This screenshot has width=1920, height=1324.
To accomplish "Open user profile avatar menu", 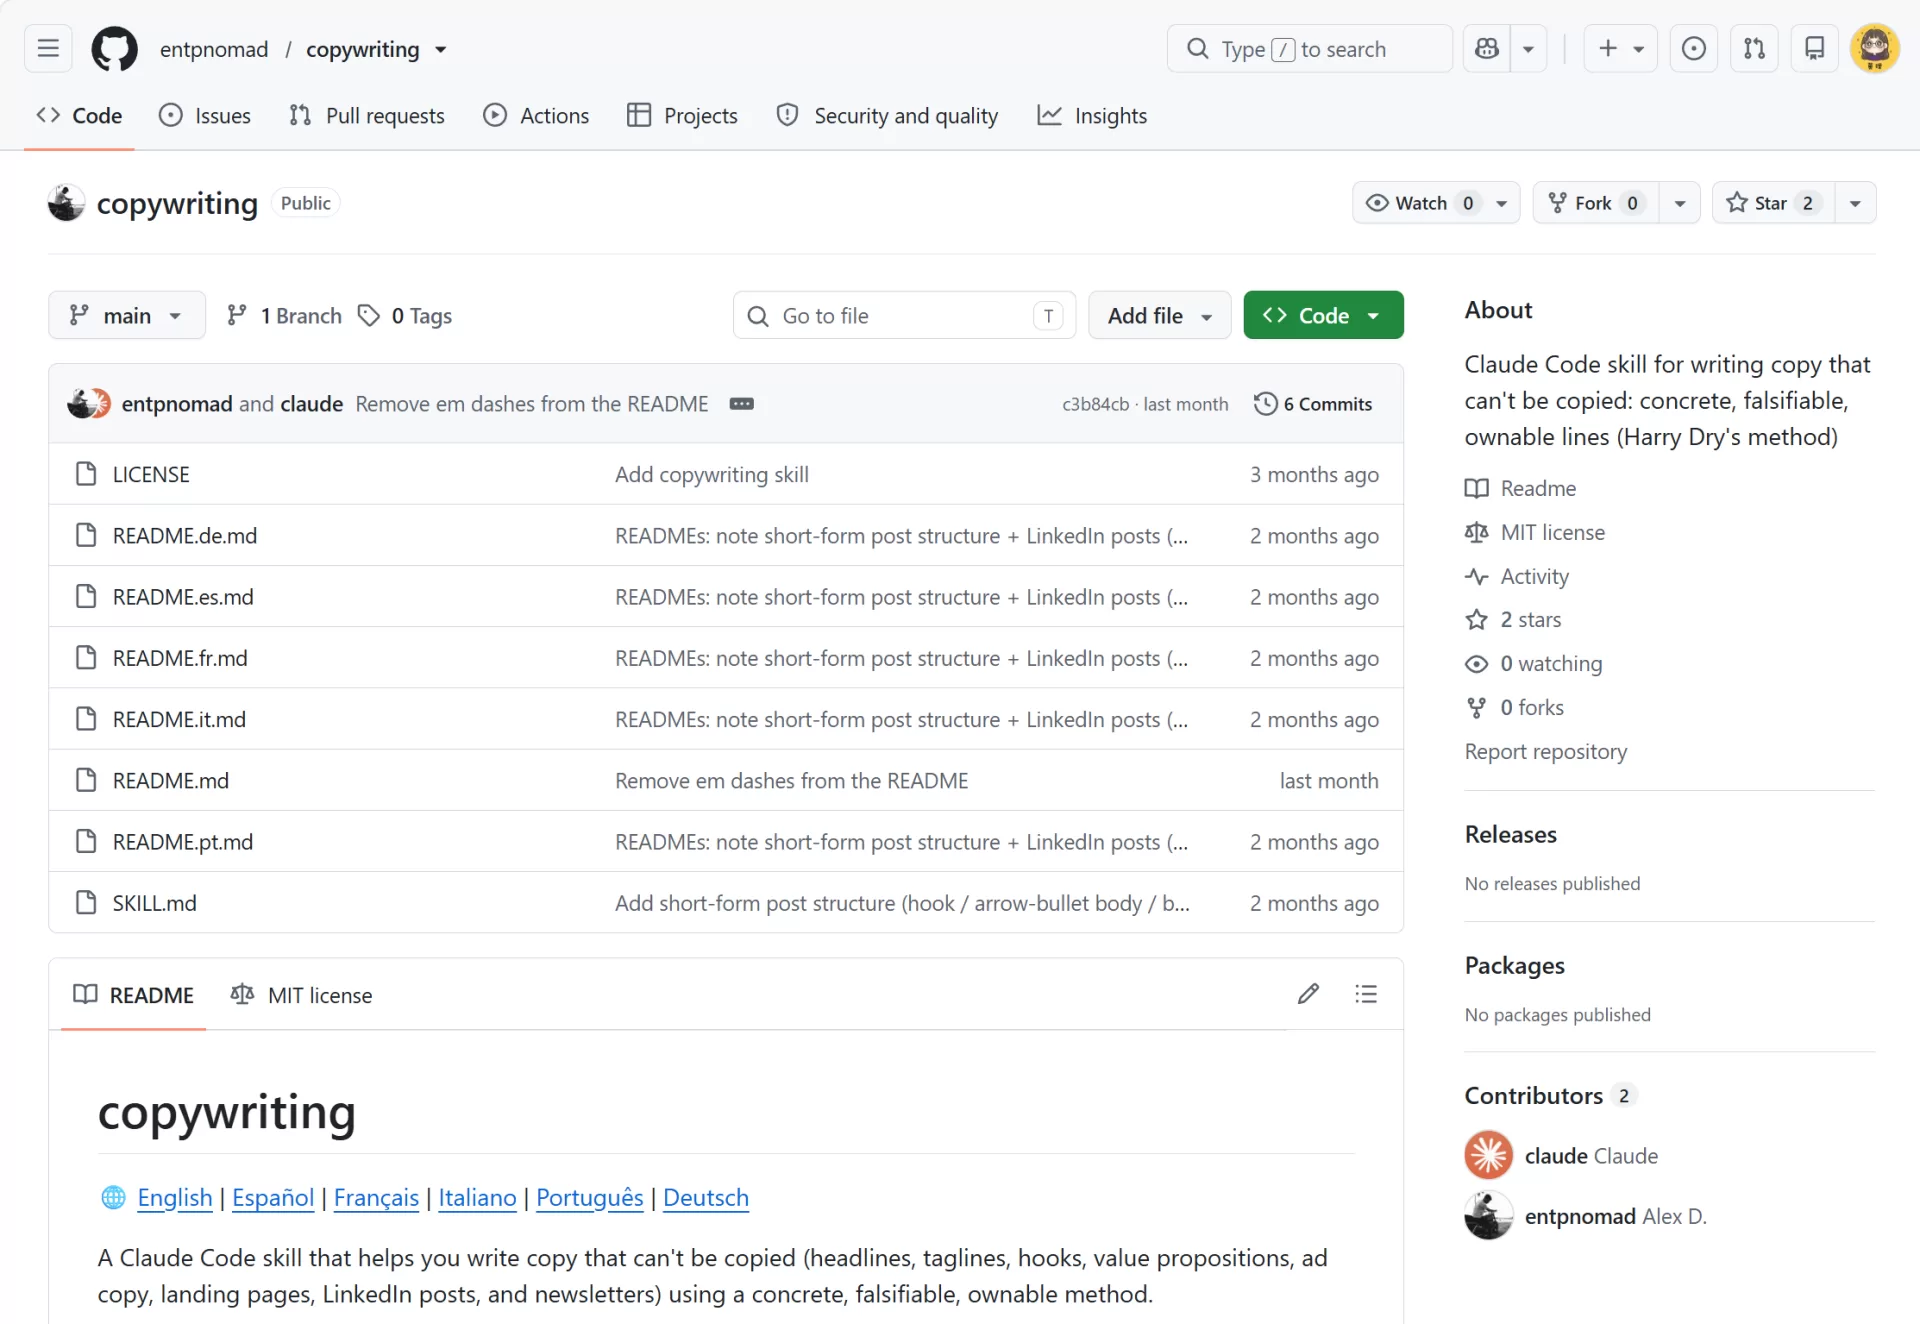I will [1874, 48].
